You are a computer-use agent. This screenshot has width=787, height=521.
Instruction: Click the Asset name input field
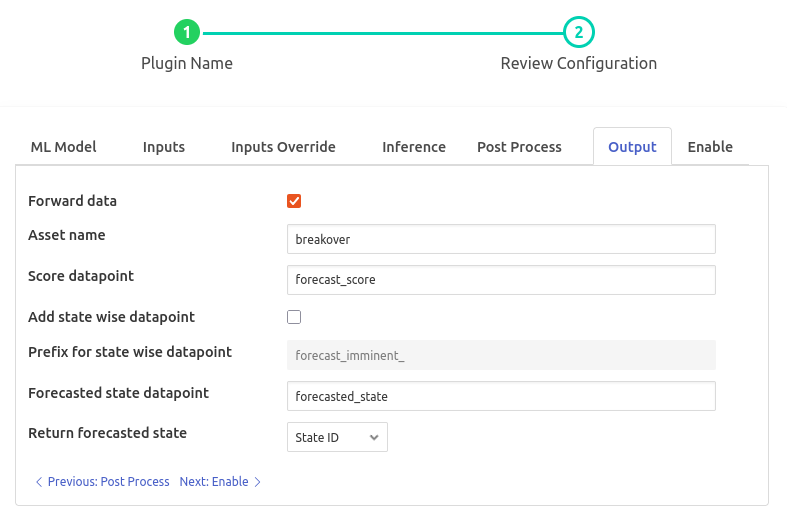point(500,240)
